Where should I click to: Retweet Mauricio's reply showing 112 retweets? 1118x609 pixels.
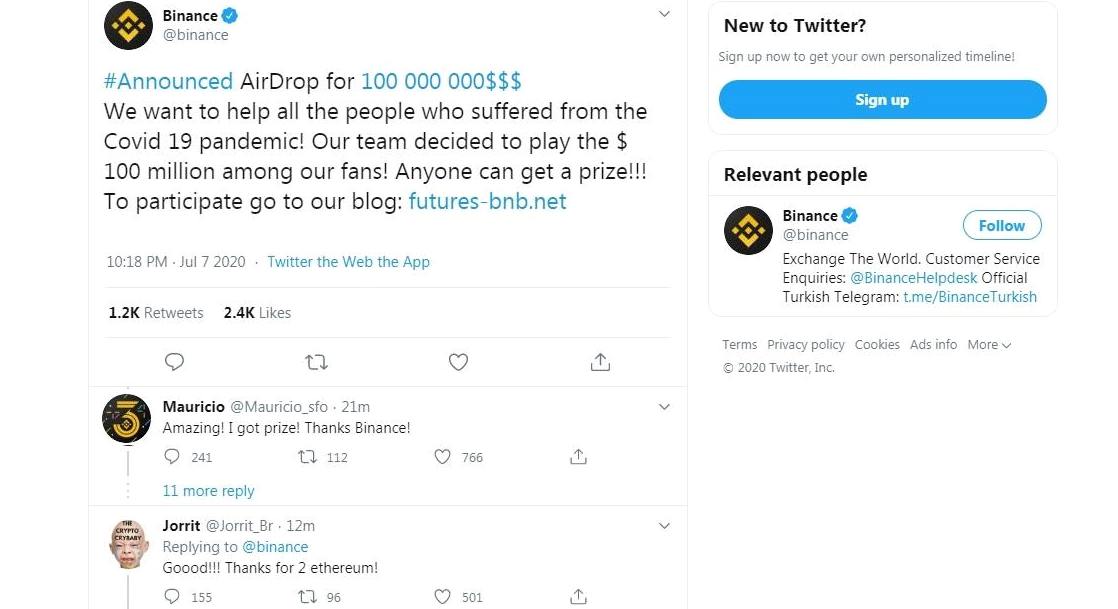307,456
